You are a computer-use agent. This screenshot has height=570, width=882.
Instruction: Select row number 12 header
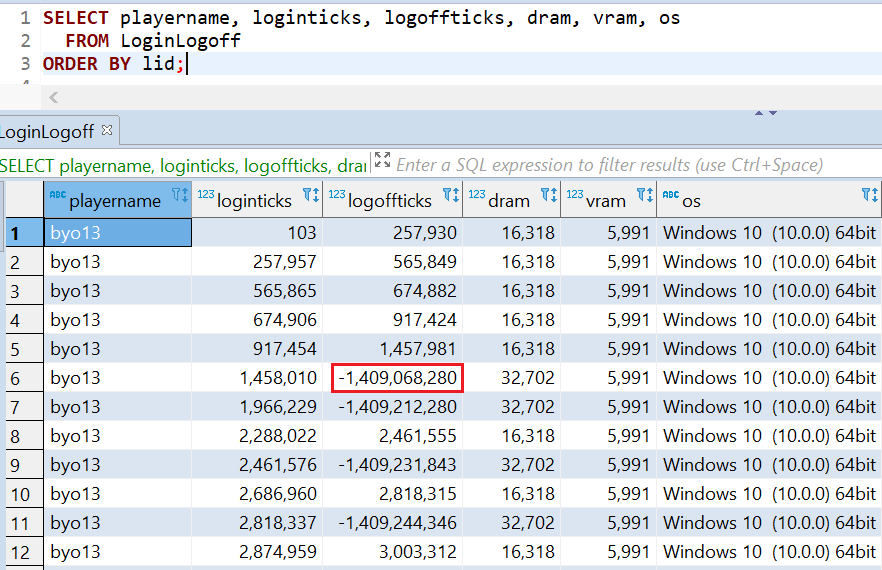pyautogui.click(x=22, y=552)
